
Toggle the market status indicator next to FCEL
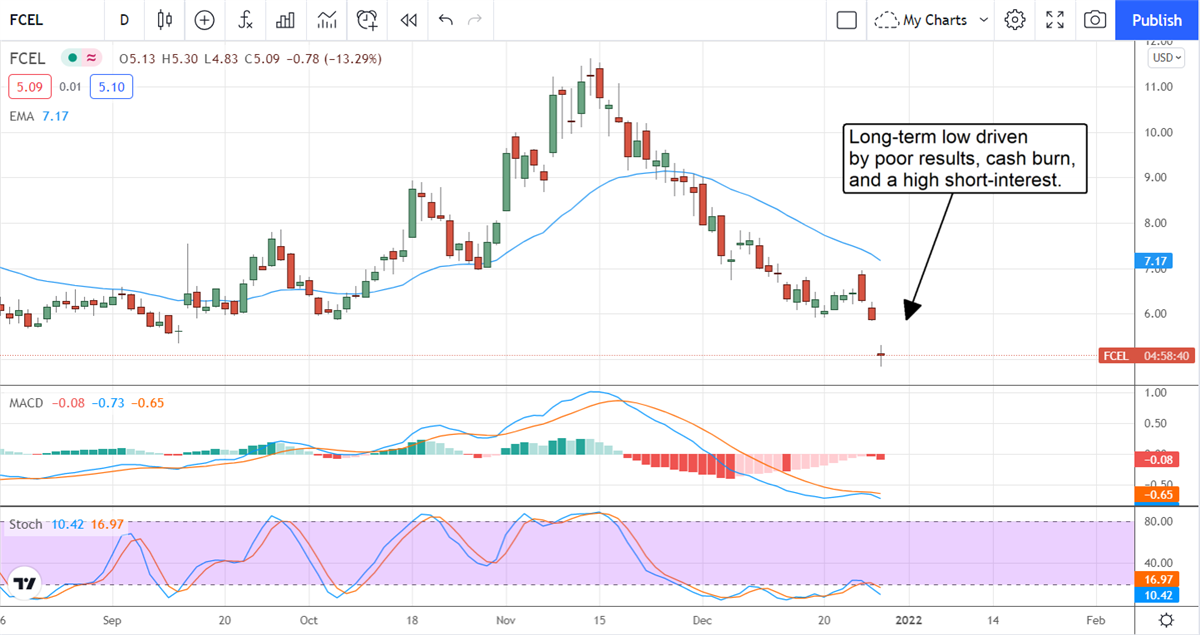pos(73,58)
